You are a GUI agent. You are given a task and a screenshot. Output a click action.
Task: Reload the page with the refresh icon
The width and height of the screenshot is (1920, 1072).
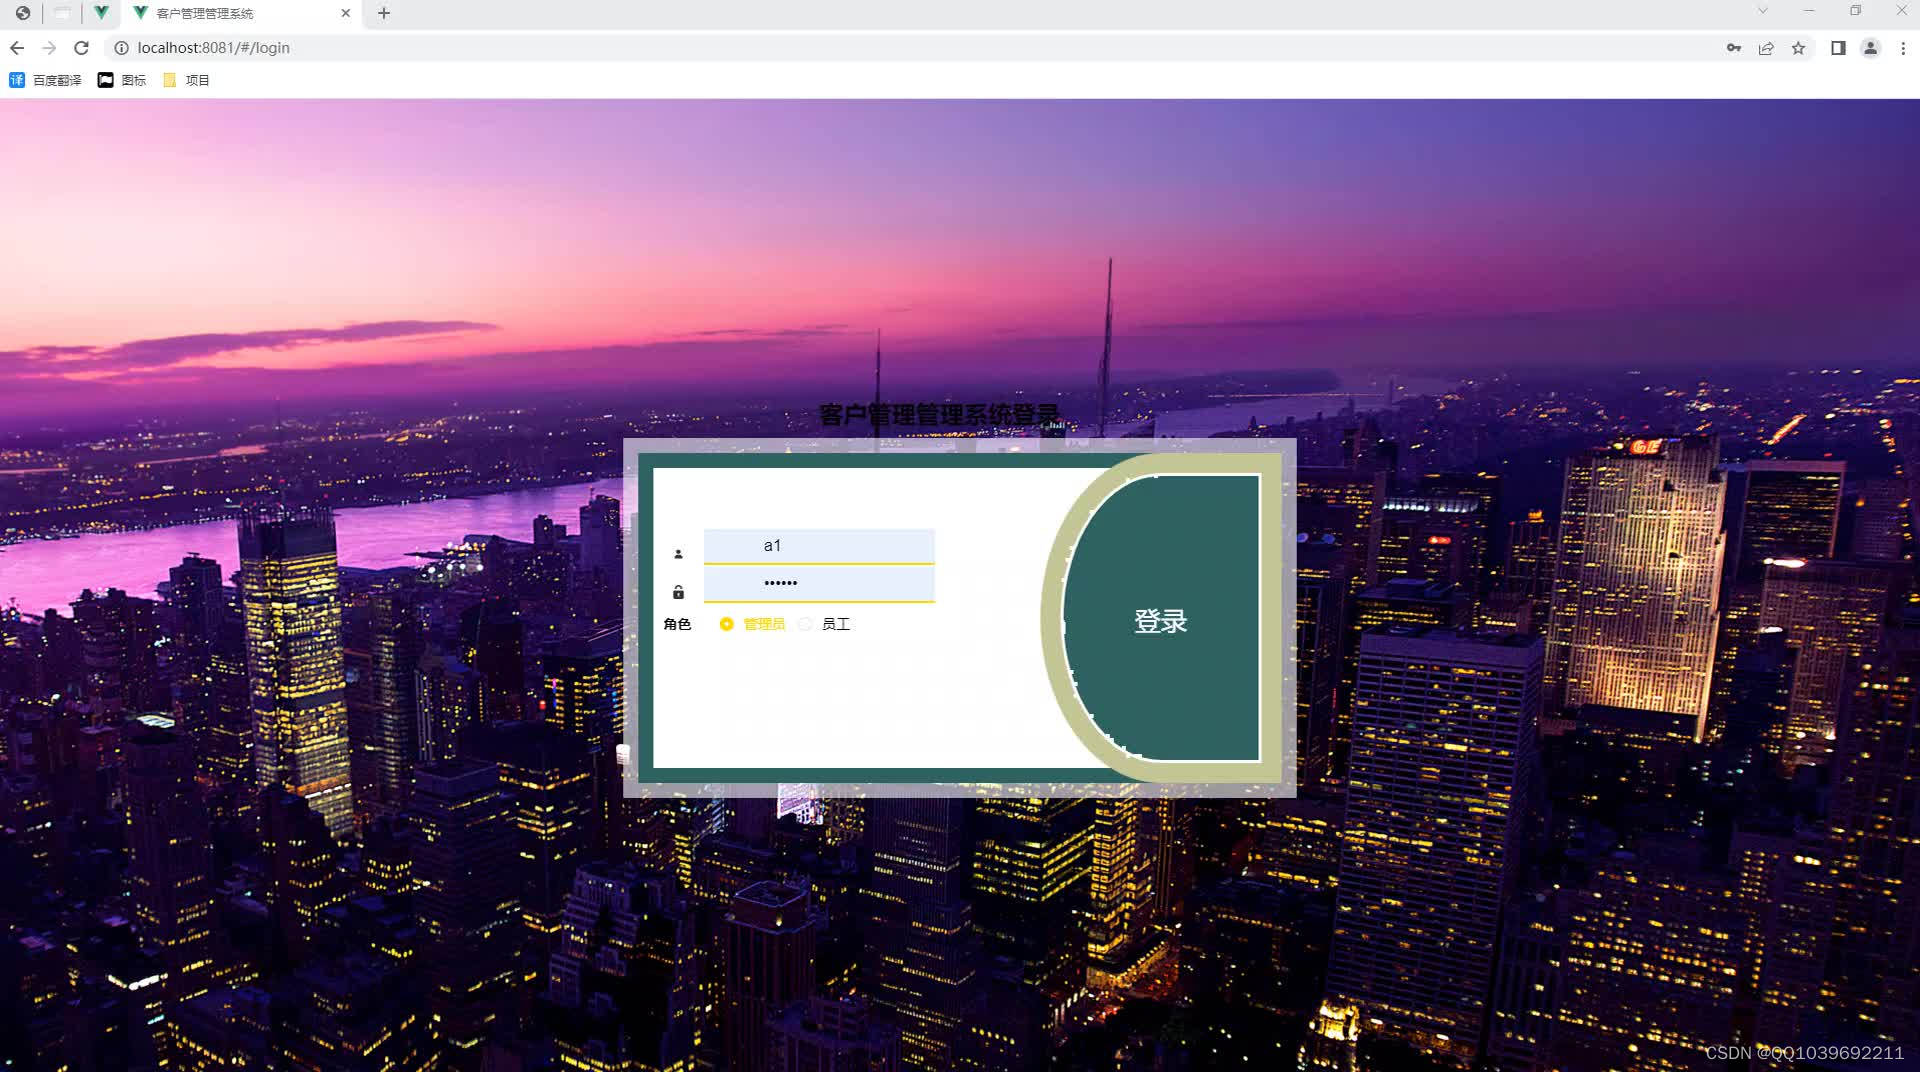click(82, 48)
